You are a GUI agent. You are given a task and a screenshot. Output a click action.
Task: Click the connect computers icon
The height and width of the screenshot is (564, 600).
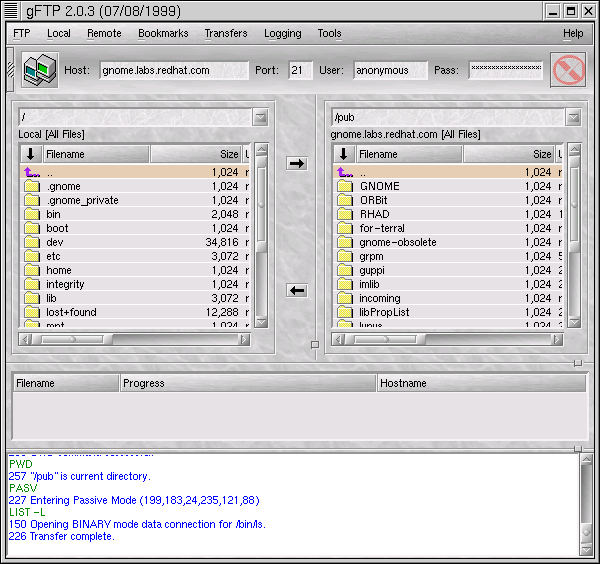coord(40,70)
